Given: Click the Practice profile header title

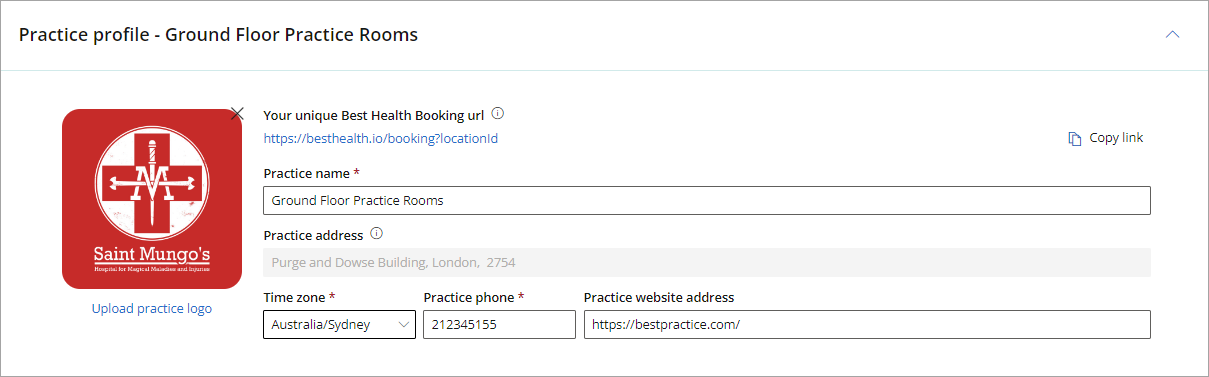Looking at the screenshot, I should [x=218, y=34].
